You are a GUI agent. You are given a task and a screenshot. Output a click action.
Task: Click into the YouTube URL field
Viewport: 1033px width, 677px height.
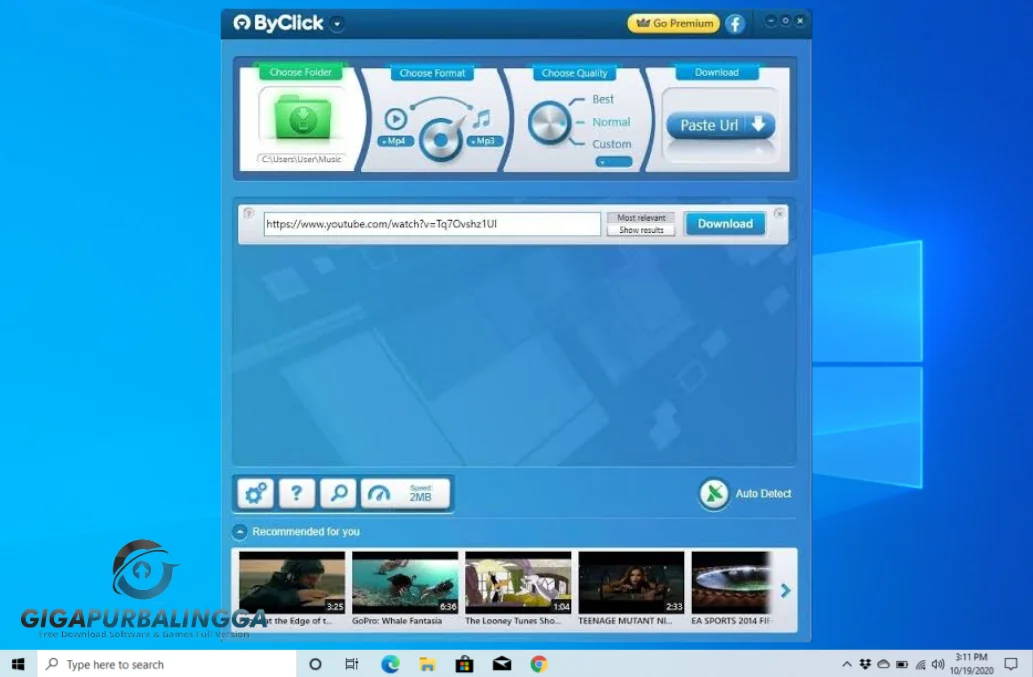[432, 224]
